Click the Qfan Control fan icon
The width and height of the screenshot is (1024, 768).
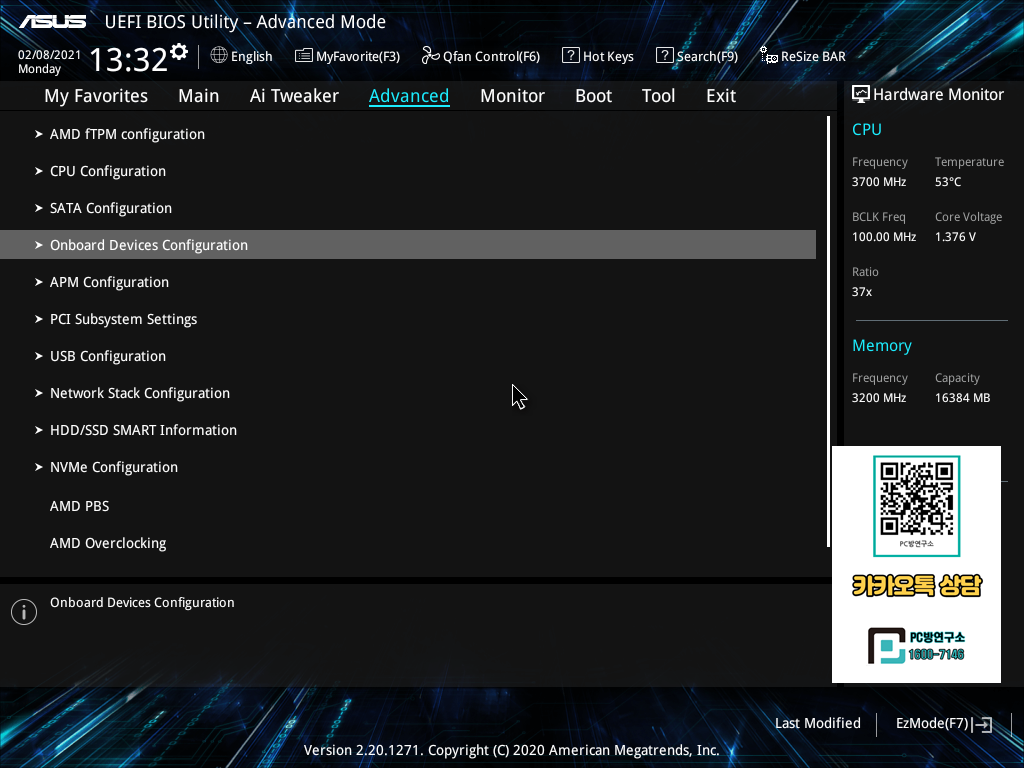(430, 56)
